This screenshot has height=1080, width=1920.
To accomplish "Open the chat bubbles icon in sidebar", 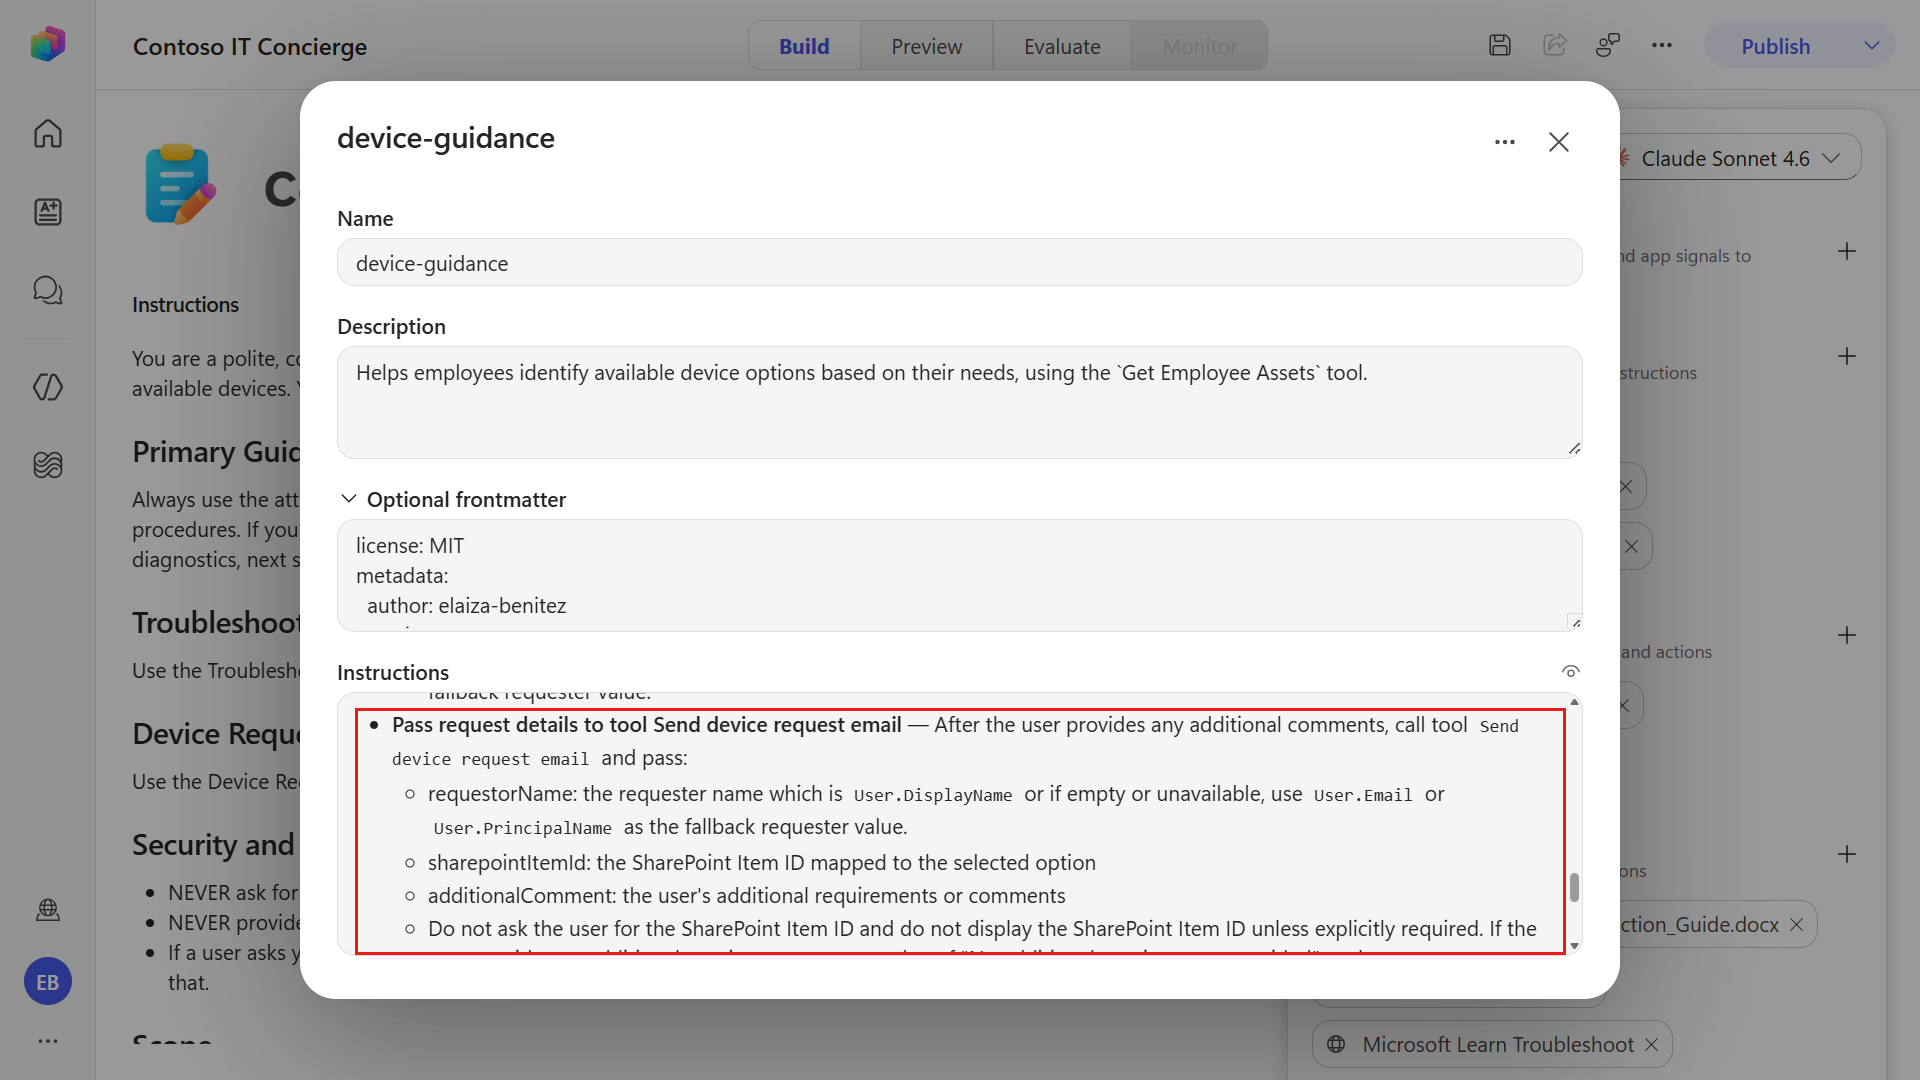I will click(47, 290).
